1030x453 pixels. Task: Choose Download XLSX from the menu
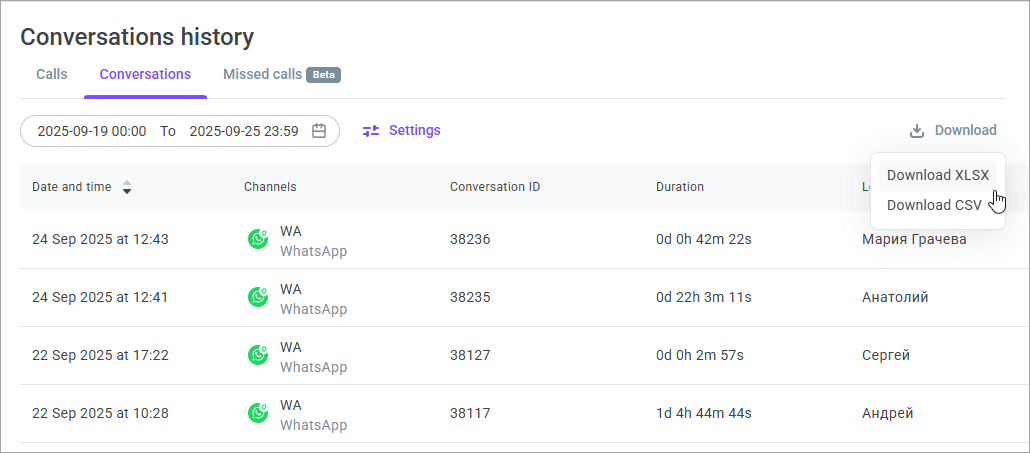tap(937, 175)
